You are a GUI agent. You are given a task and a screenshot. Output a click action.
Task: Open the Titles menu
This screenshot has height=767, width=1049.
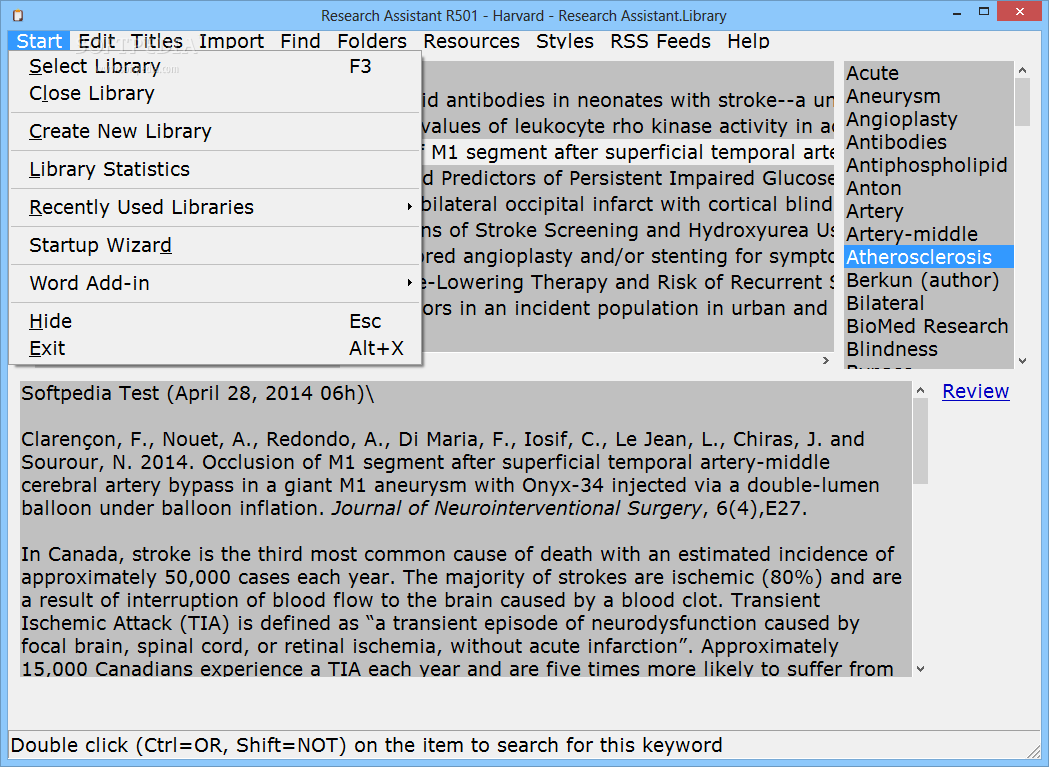(157, 41)
